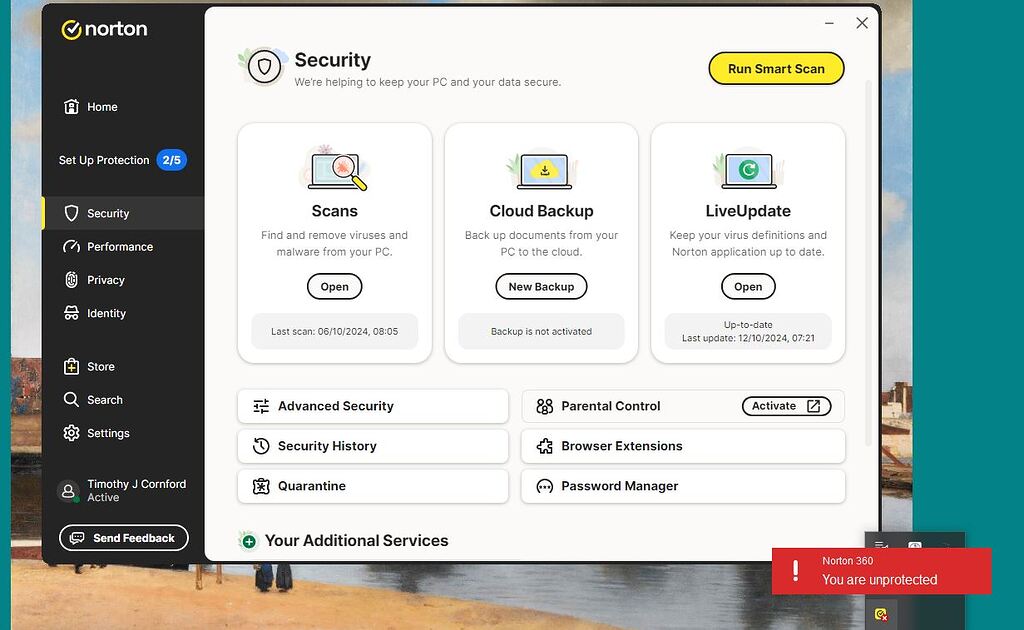Open the Norton icon in the system tray
The width and height of the screenshot is (1024, 630).
coord(879,614)
